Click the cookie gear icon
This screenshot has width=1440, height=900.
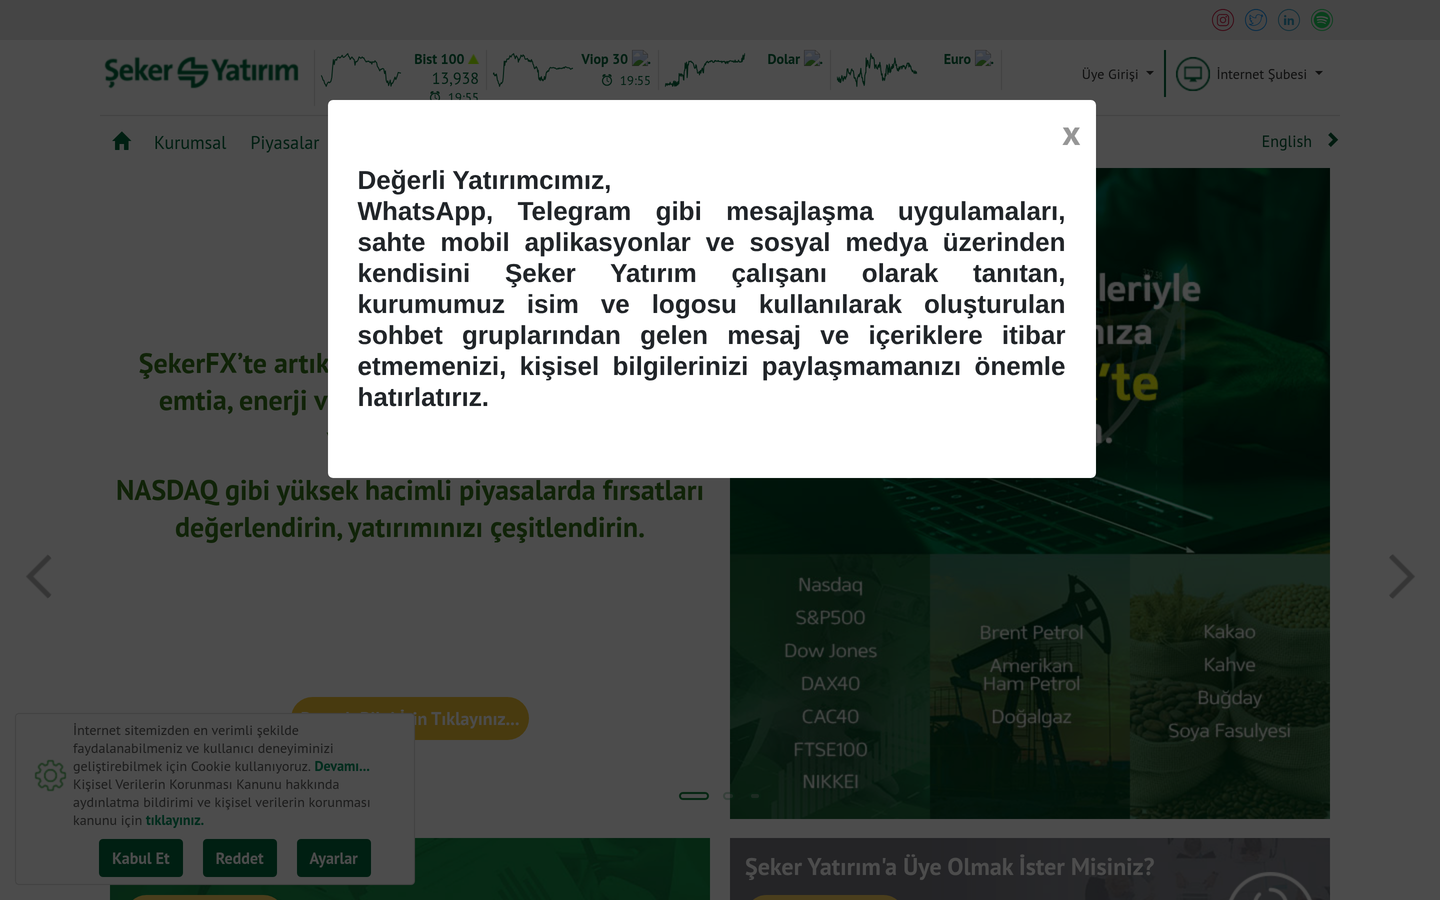click(x=50, y=775)
